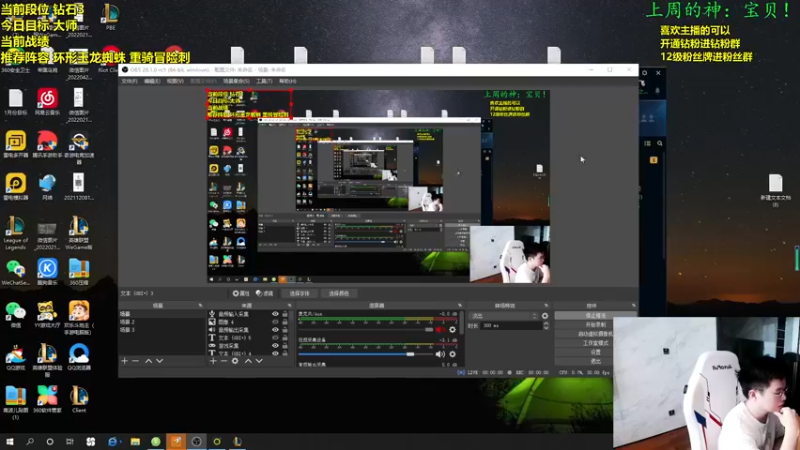Open the new text document on desktop
This screenshot has width=800, height=450.
(x=776, y=190)
